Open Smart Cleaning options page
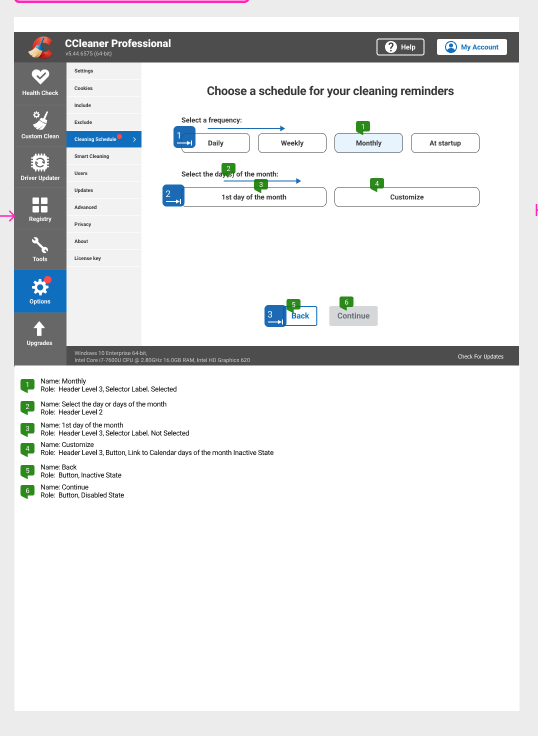Image resolution: width=538 pixels, height=736 pixels. [104, 156]
